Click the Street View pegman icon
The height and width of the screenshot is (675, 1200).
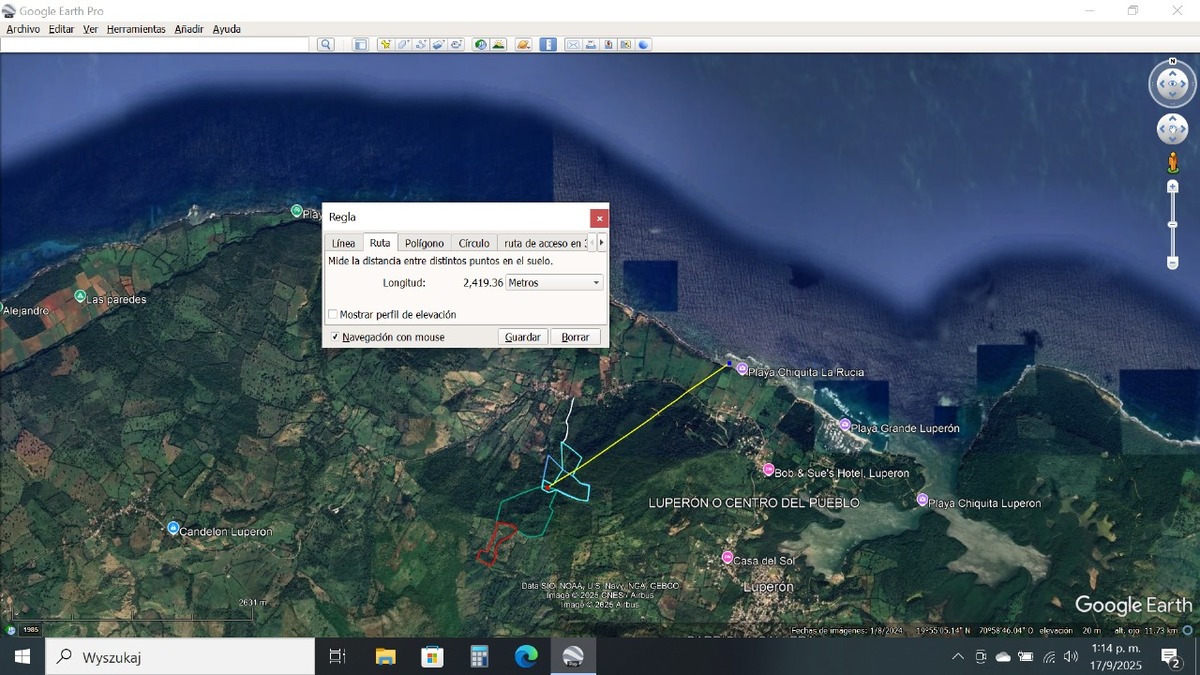coord(1172,162)
